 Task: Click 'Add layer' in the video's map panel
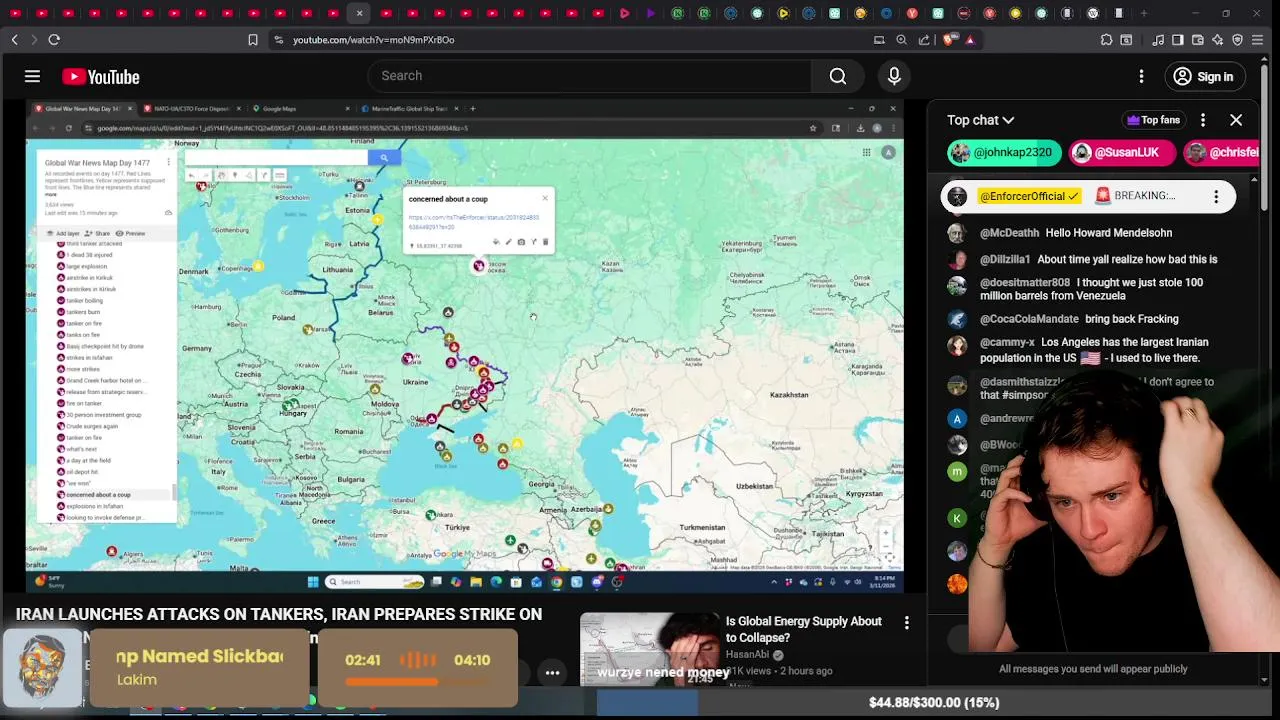64,233
